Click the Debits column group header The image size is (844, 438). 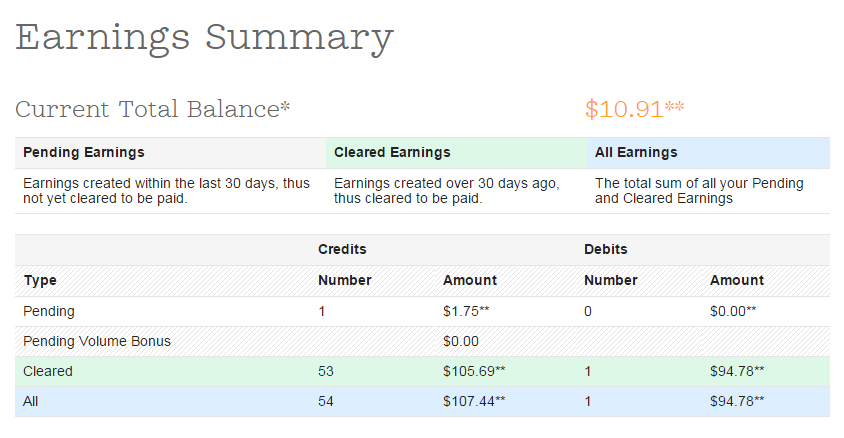(606, 249)
